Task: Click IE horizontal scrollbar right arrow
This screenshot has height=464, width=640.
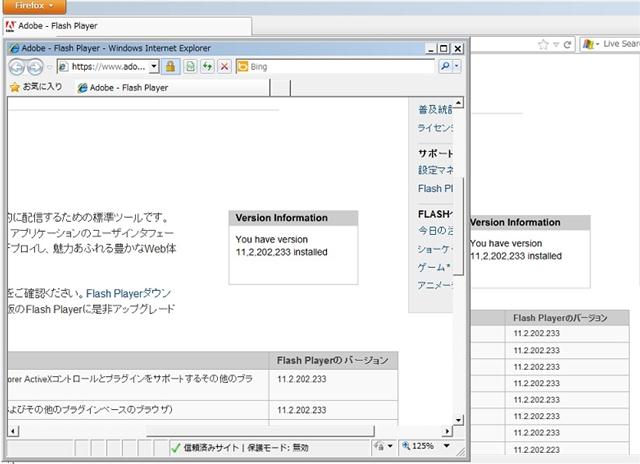Action: (448, 431)
